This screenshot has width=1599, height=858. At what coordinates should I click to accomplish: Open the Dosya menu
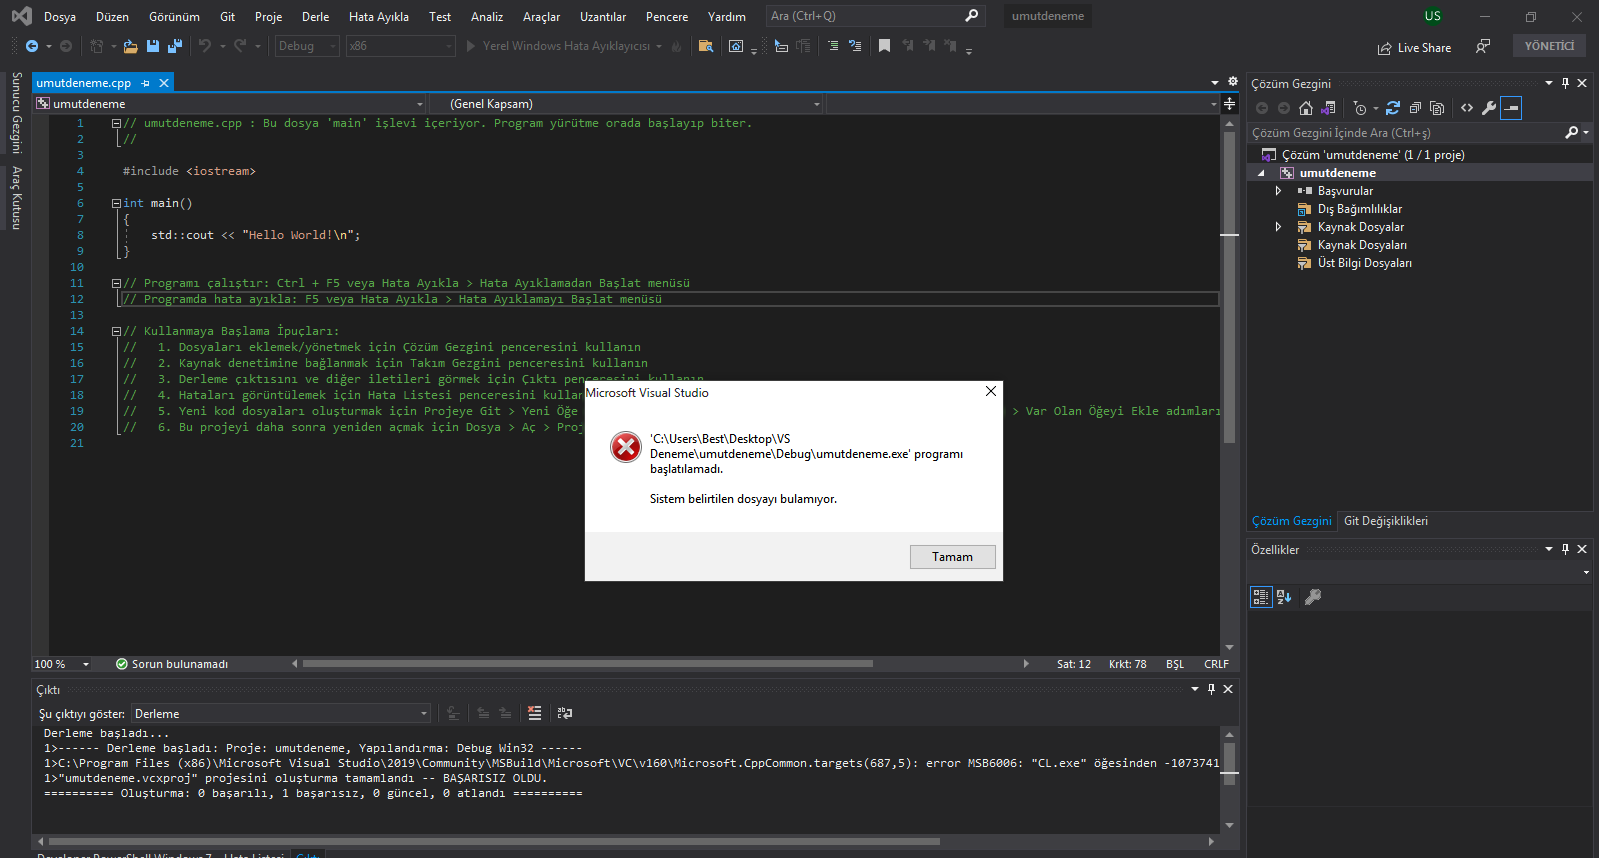pos(60,17)
